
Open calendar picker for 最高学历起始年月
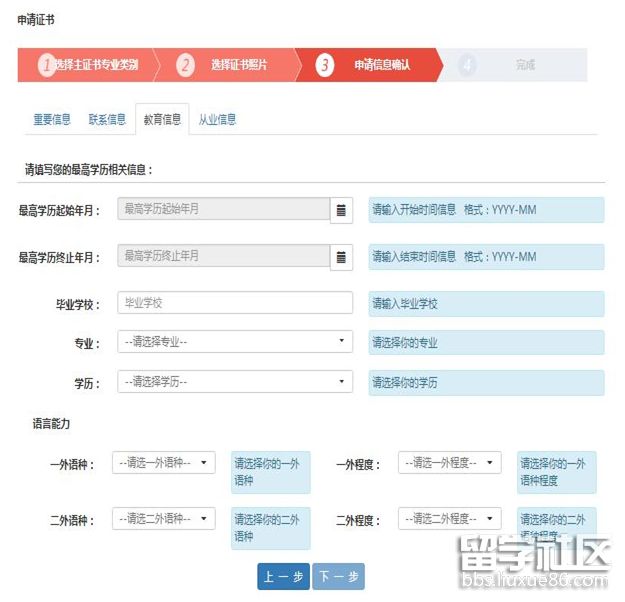(341, 210)
